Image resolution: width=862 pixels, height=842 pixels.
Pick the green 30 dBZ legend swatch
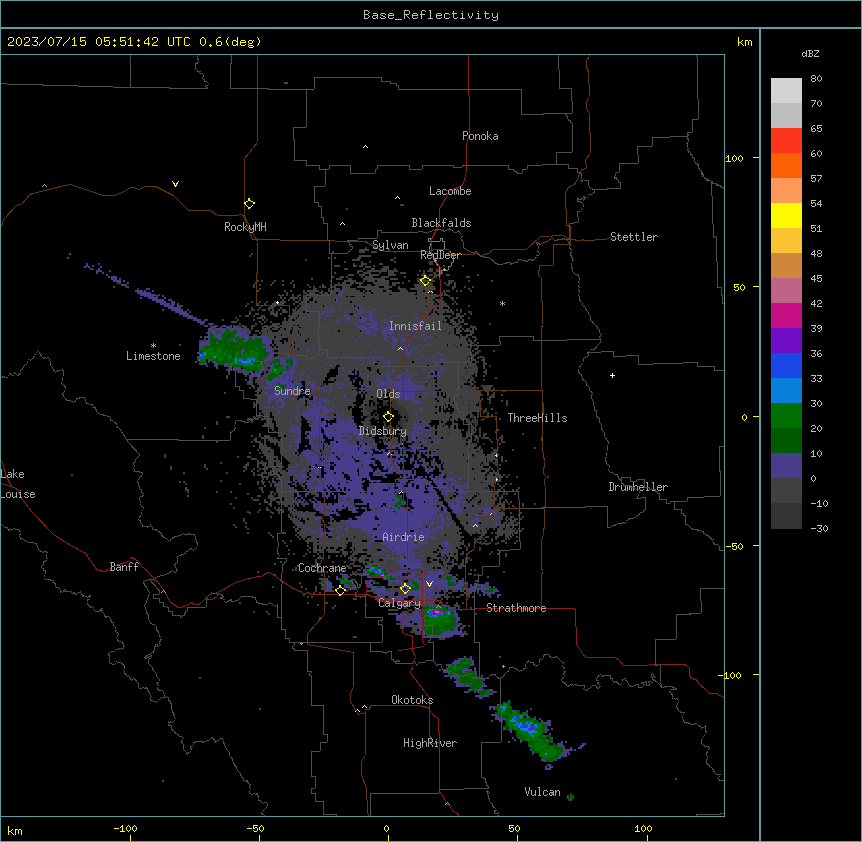[786, 416]
